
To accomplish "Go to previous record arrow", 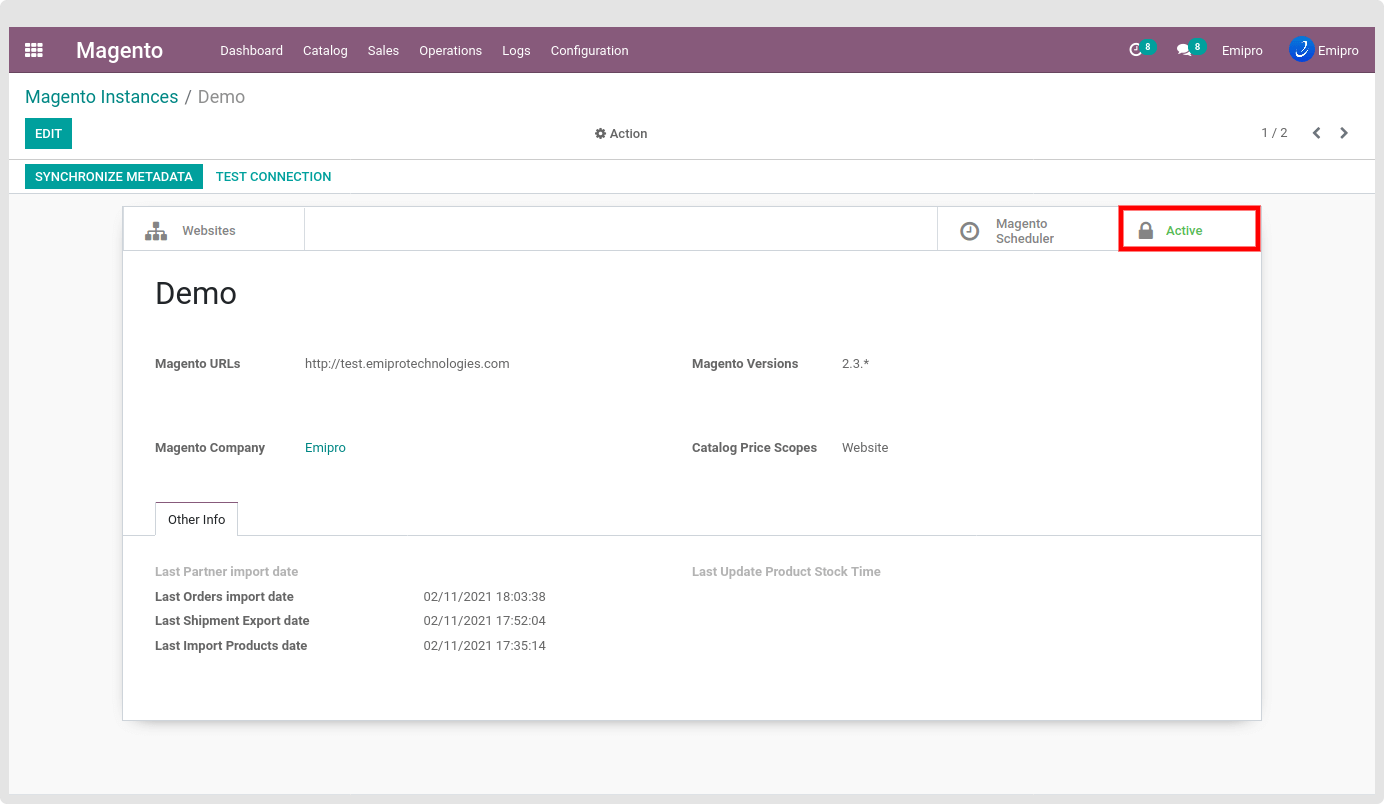I will coord(1317,133).
